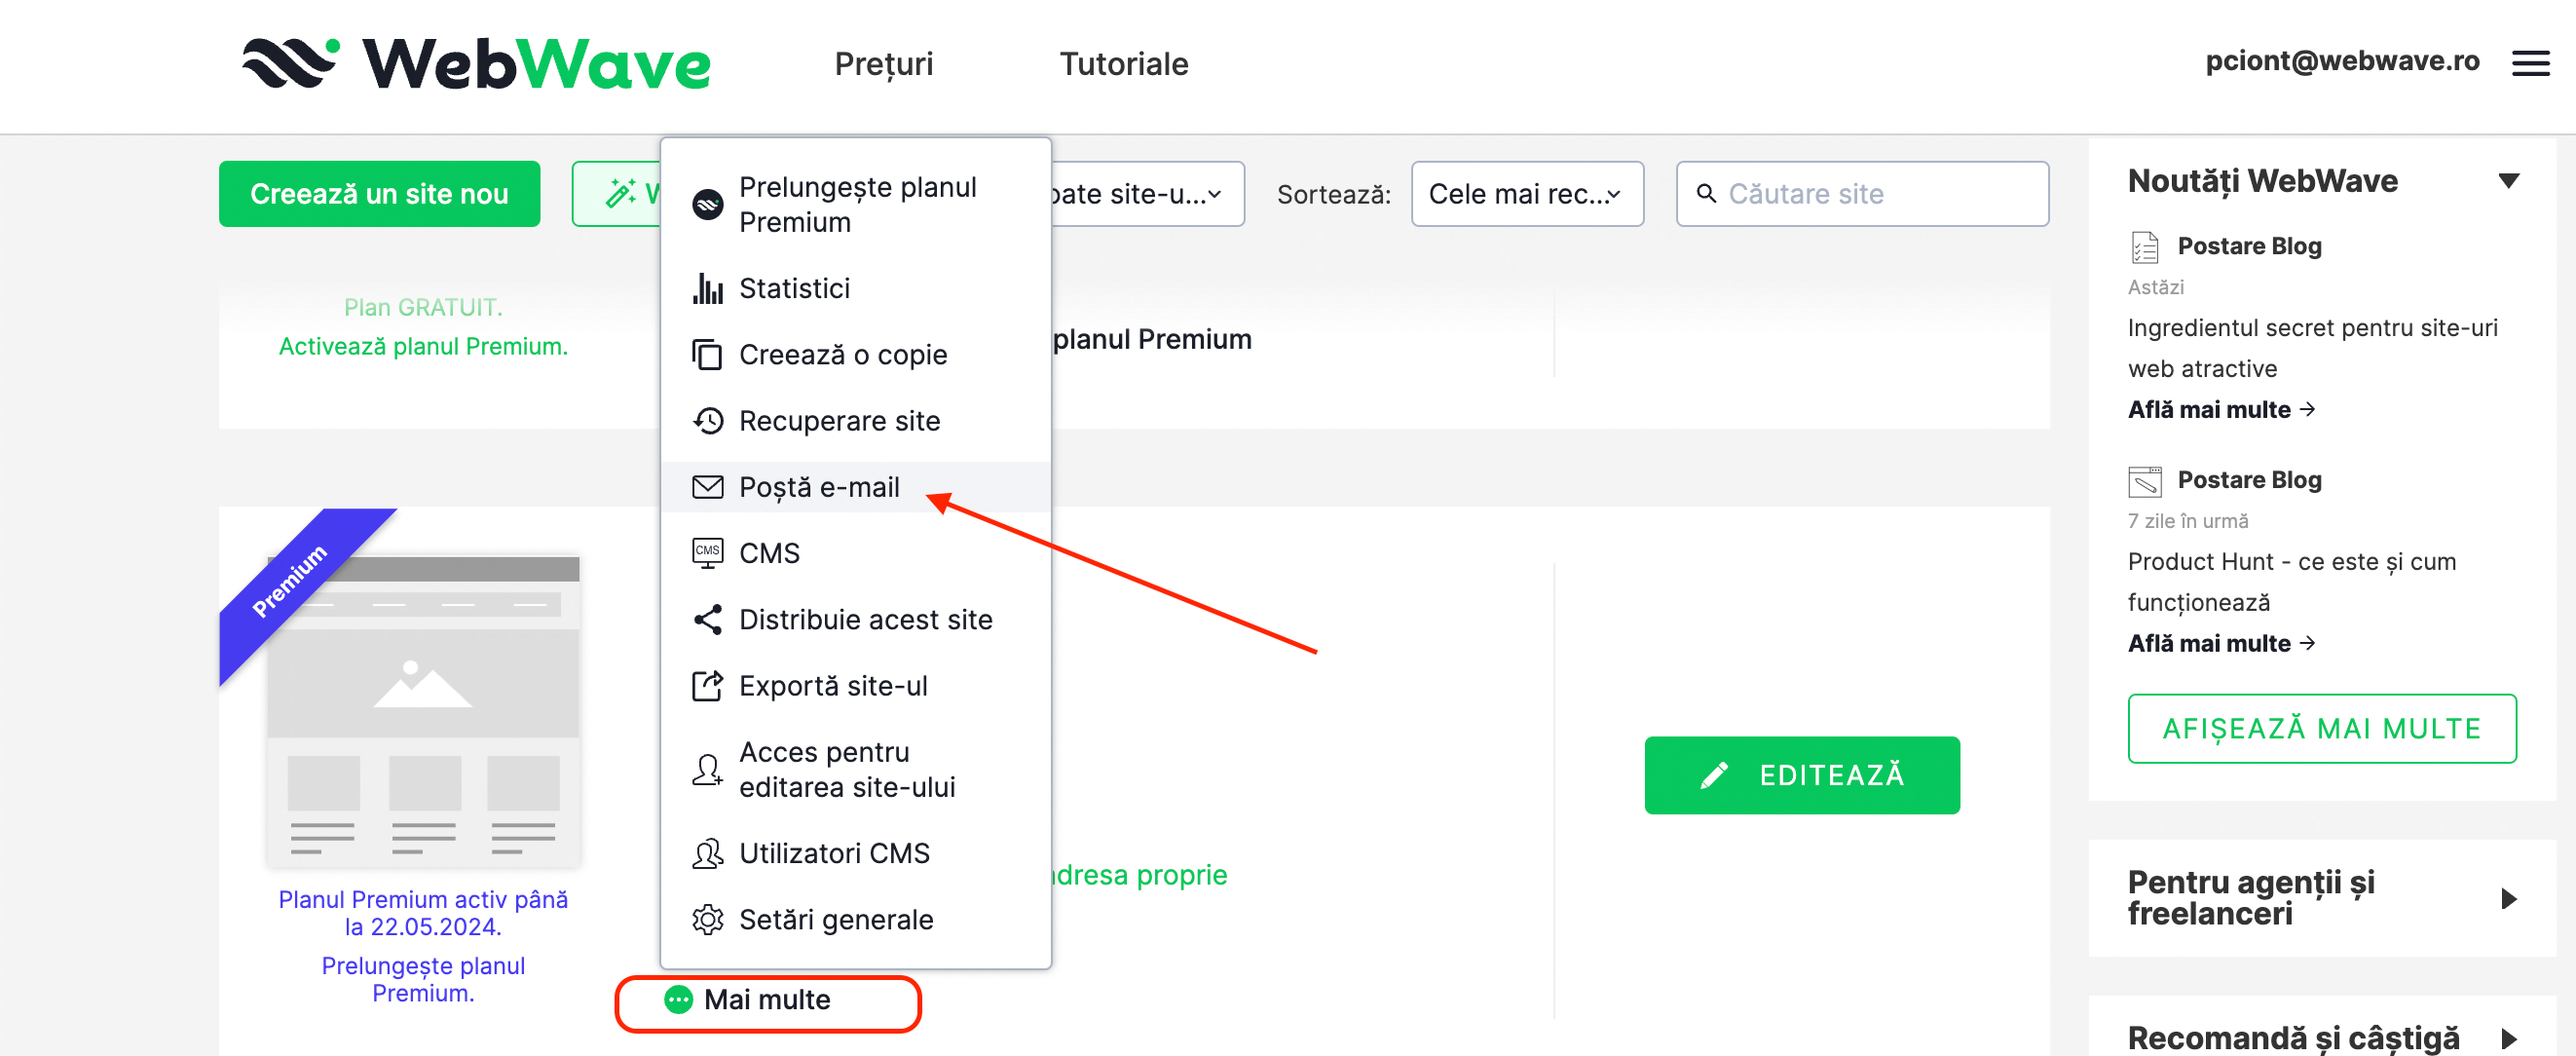This screenshot has height=1056, width=2576.
Task: Click the Setări generale gear icon
Action: (707, 919)
